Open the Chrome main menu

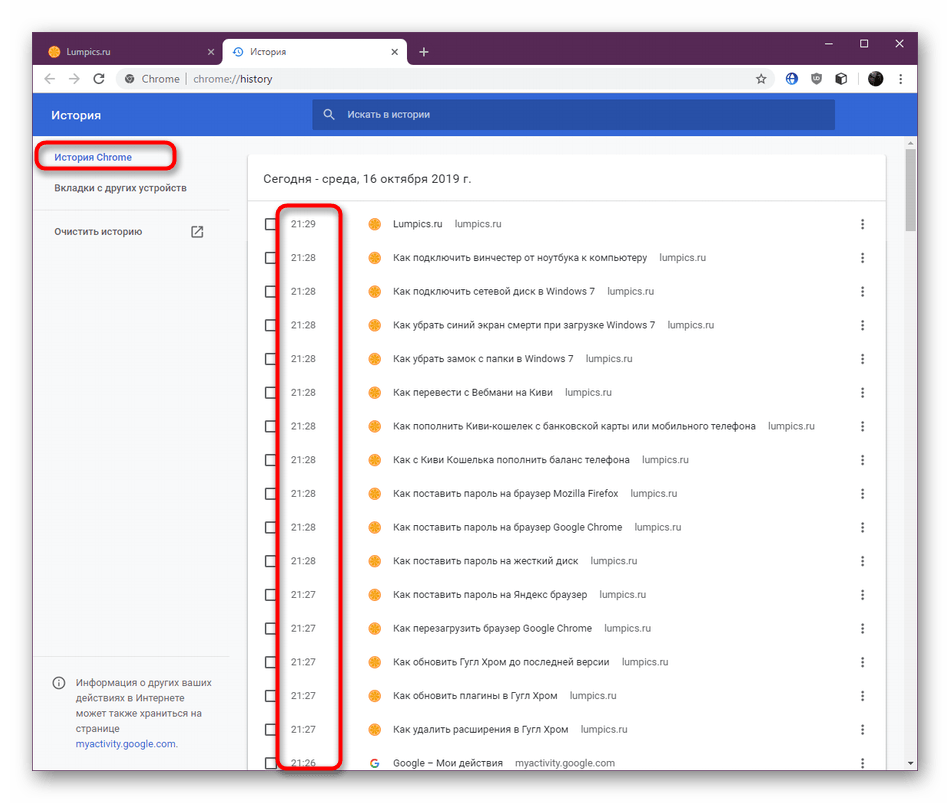click(901, 79)
